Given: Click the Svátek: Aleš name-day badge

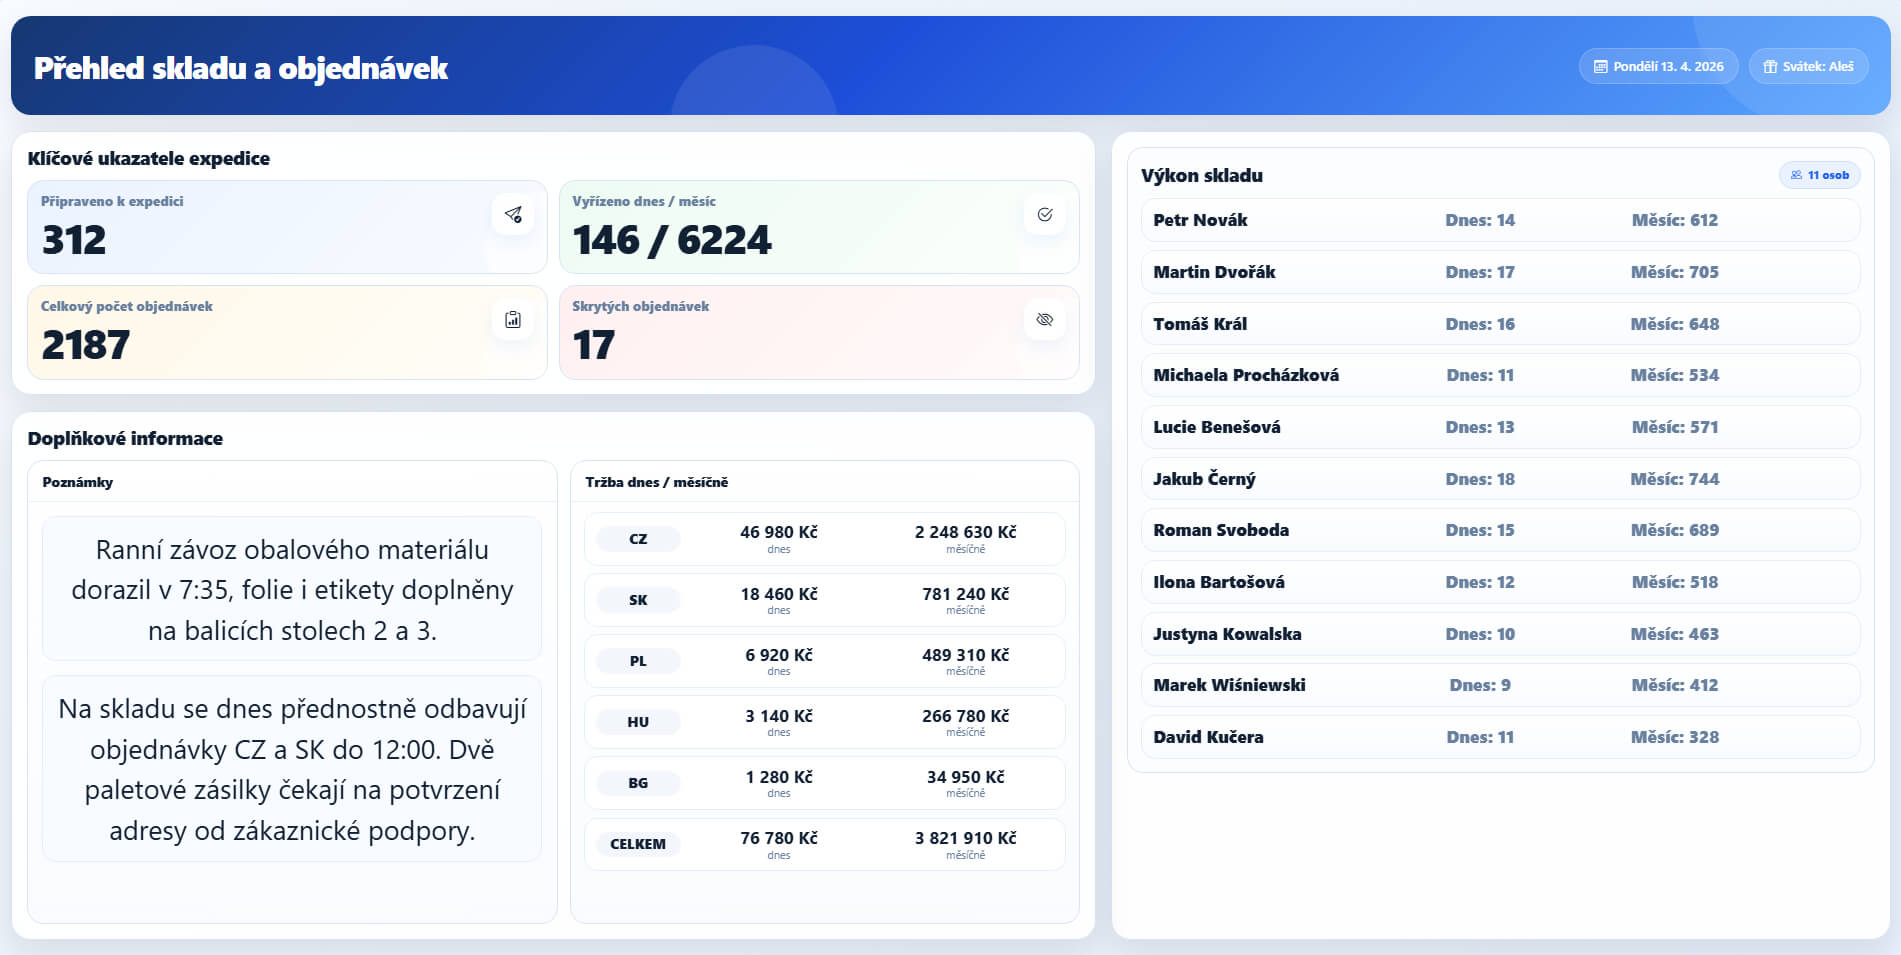Looking at the screenshot, I should (1809, 67).
